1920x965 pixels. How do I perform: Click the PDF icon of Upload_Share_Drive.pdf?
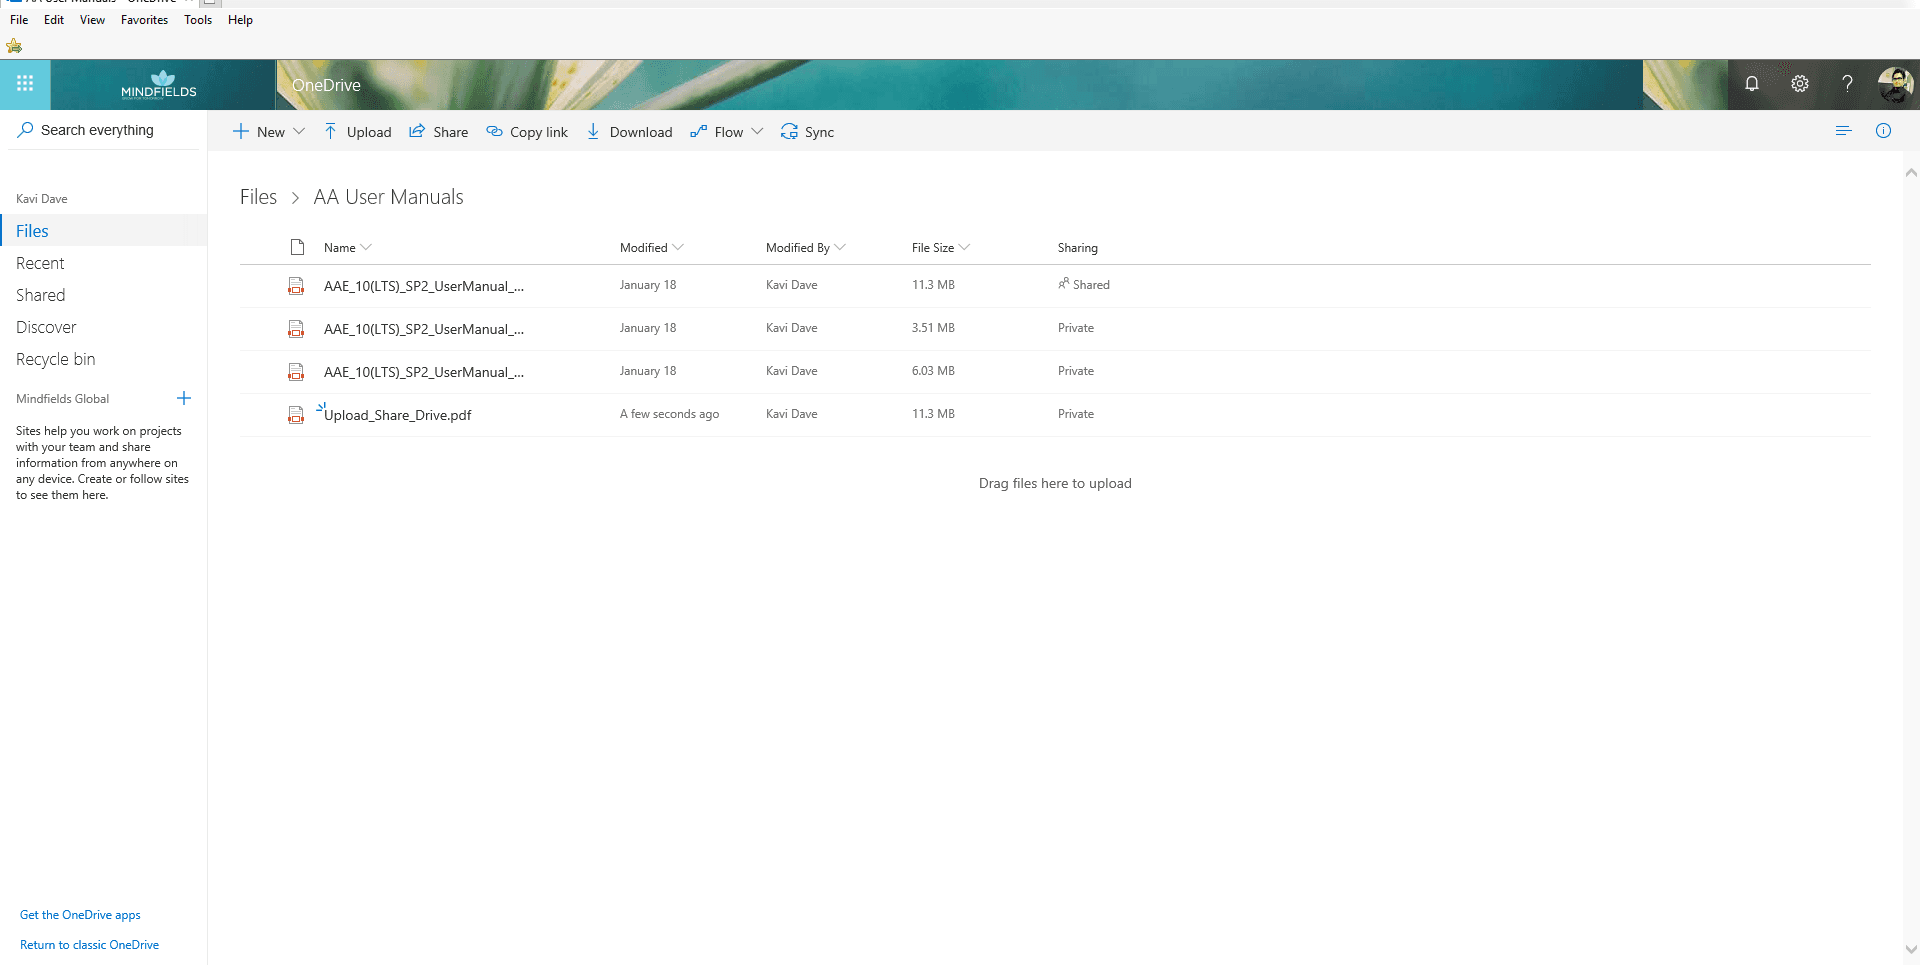[296, 415]
